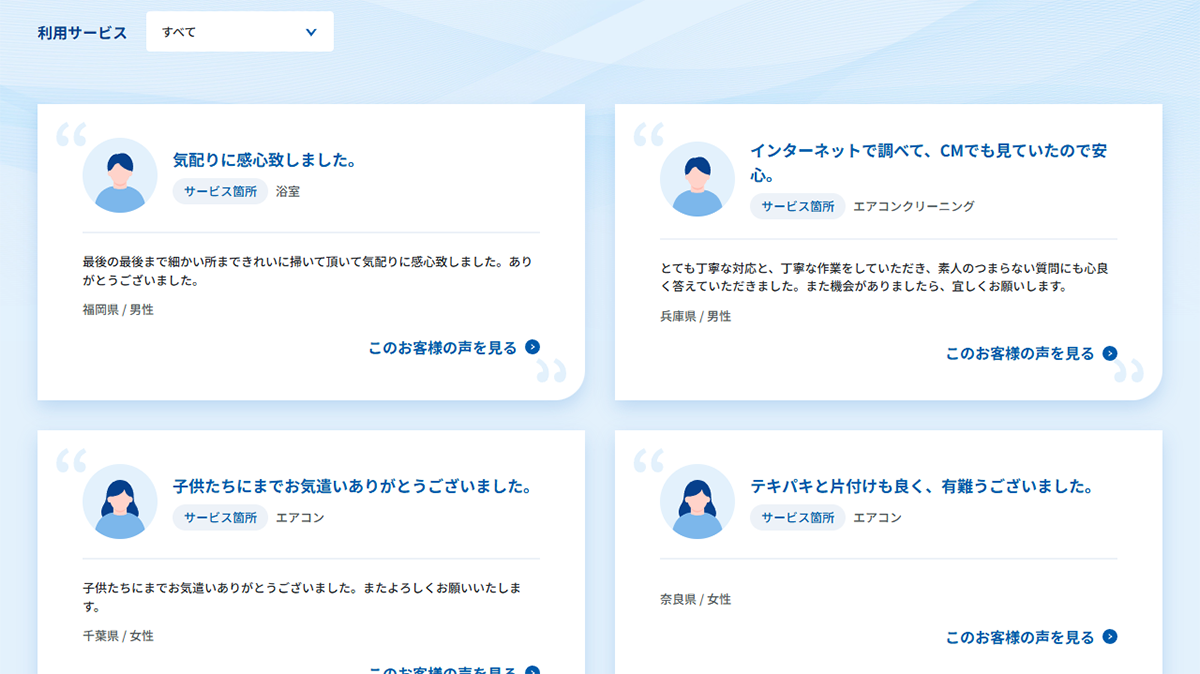1200x674 pixels.
Task: Click the サービス箇所 badge on the 浴室 card
Action: (x=219, y=191)
